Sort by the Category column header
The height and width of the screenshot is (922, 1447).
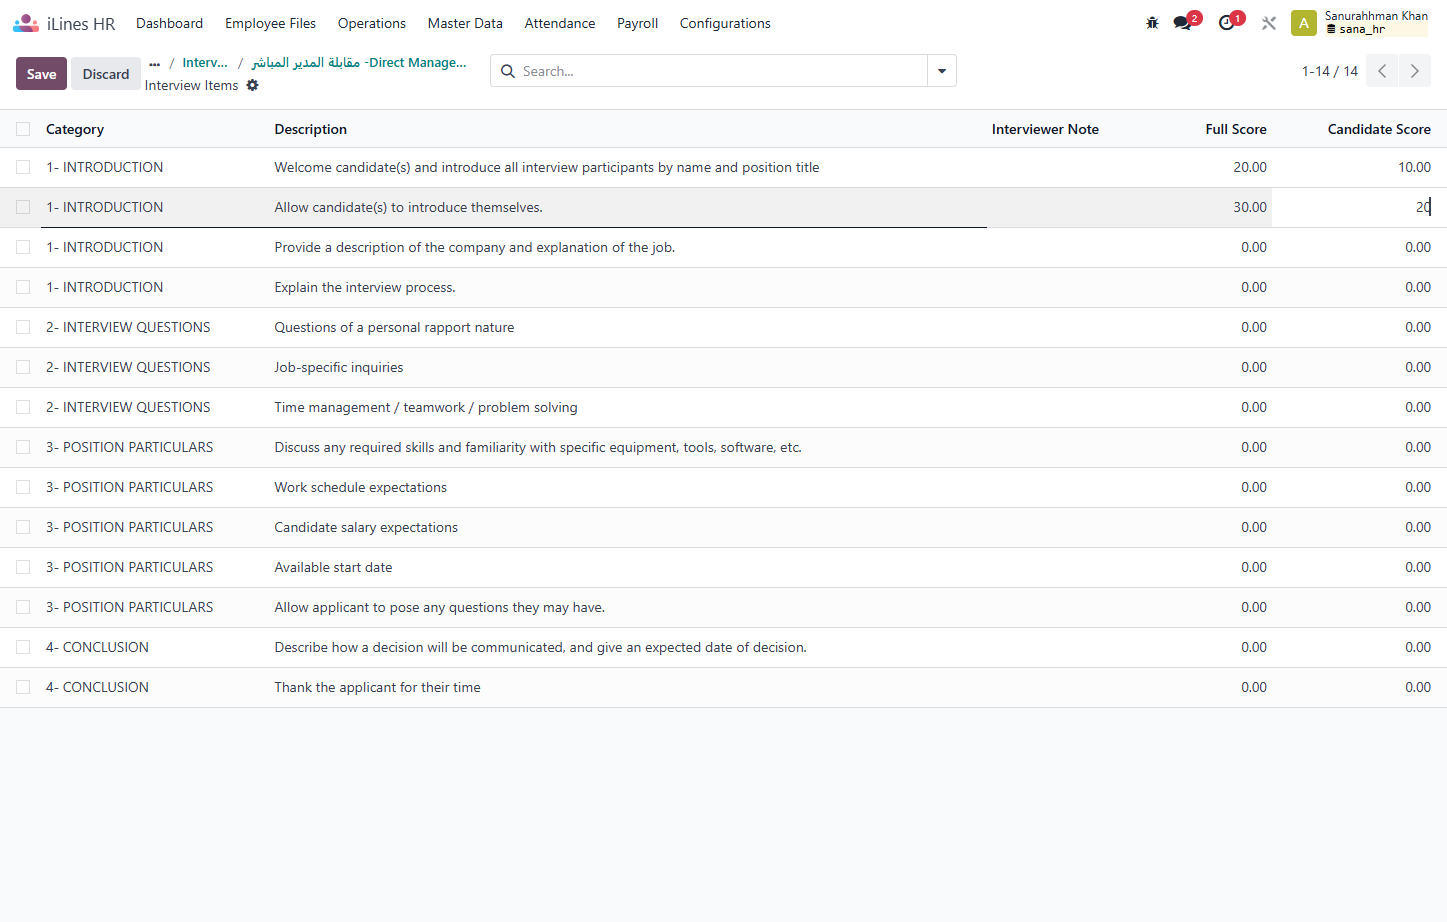[x=75, y=129]
